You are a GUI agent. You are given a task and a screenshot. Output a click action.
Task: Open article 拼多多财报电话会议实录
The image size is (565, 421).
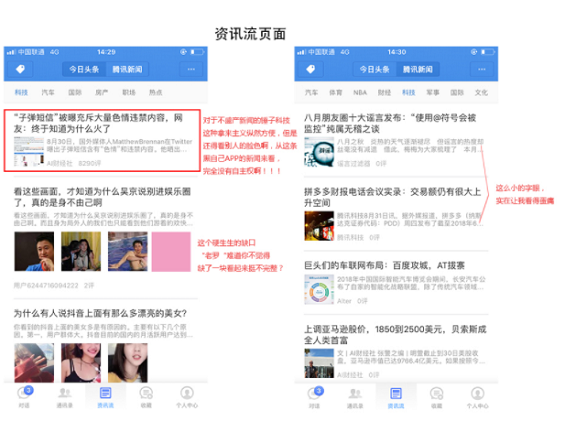393,197
